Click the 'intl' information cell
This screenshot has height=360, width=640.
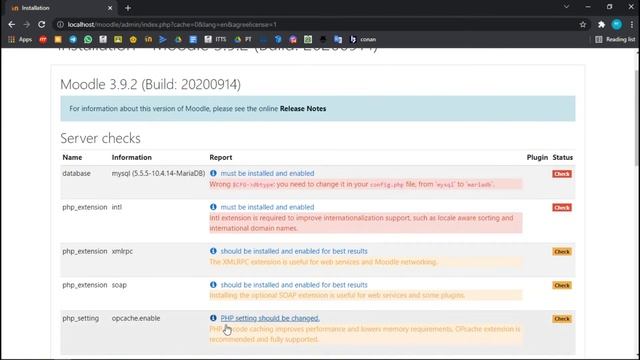pos(117,207)
